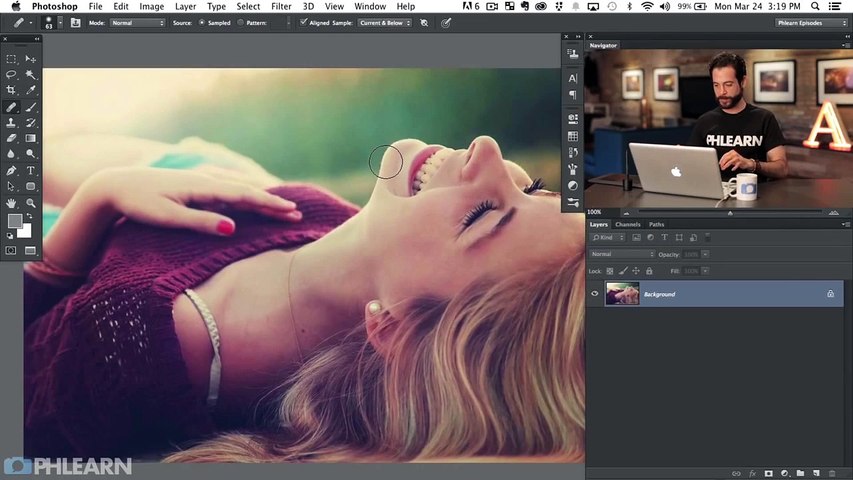The width and height of the screenshot is (853, 480).
Task: Choose the Eraser tool
Action: (11, 138)
